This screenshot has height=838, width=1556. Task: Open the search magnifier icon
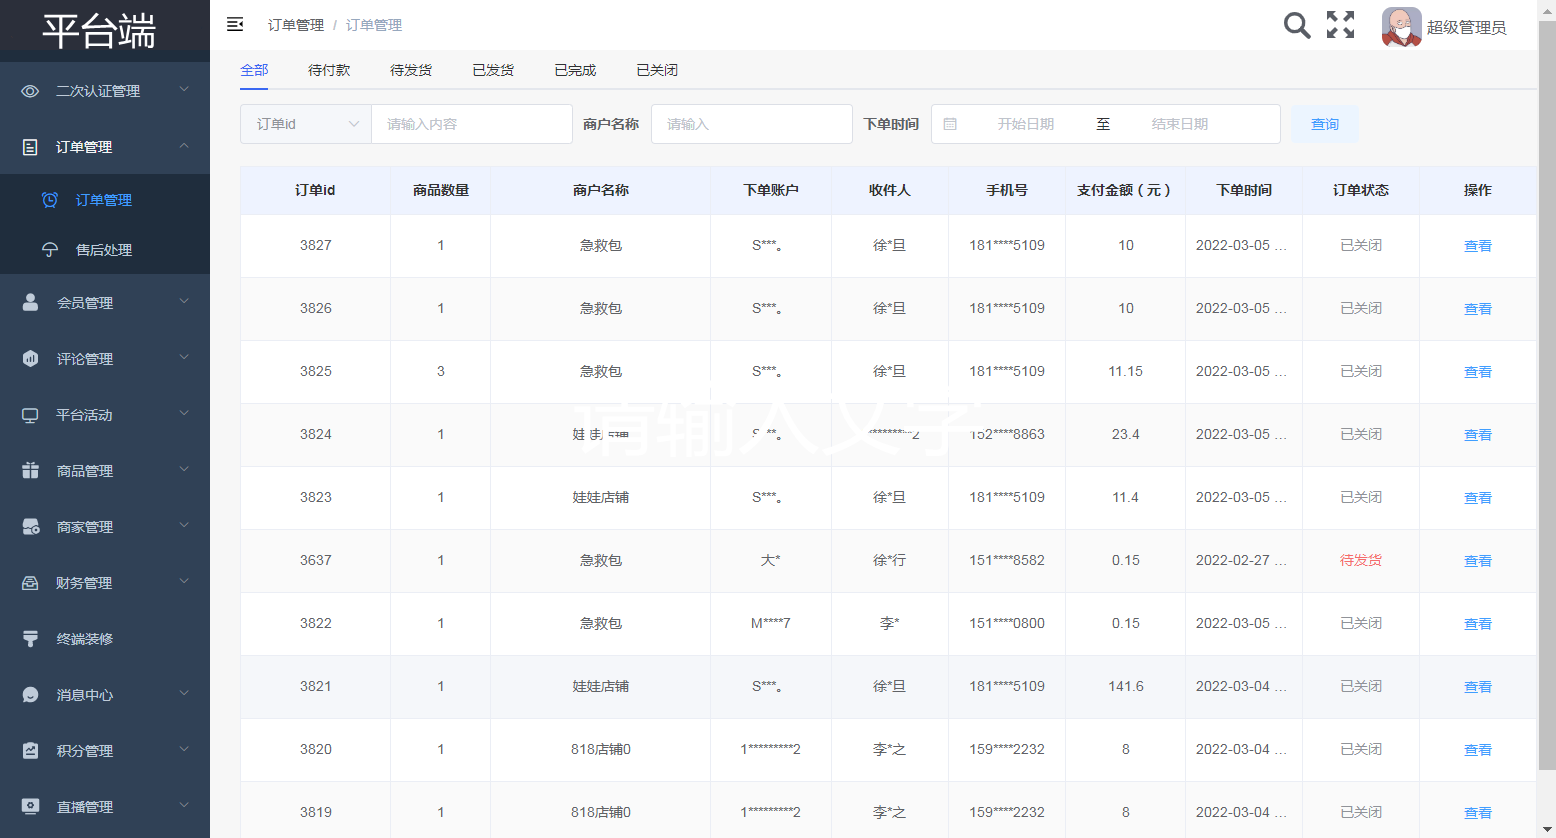[x=1297, y=25]
